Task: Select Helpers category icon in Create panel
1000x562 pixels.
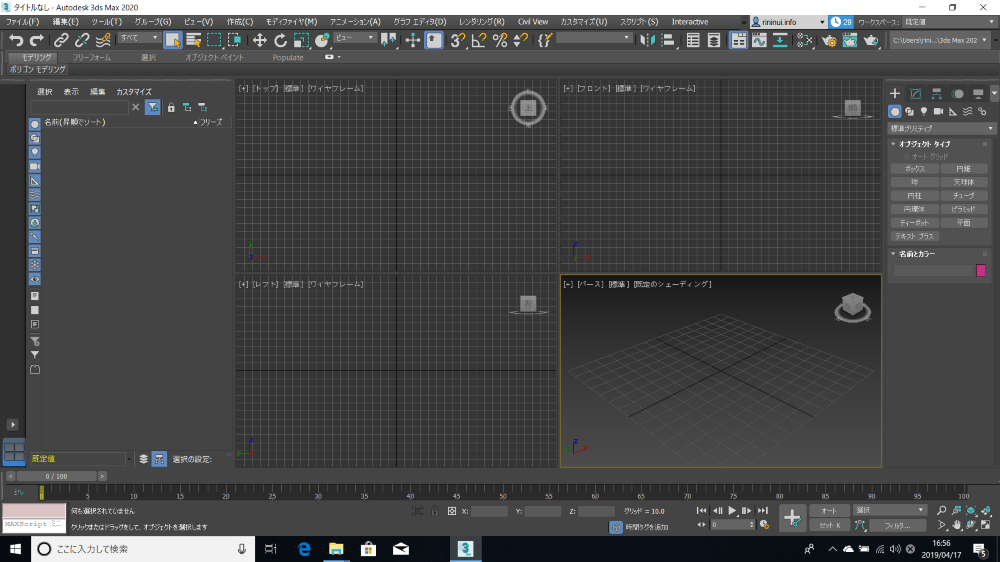Action: [x=953, y=112]
